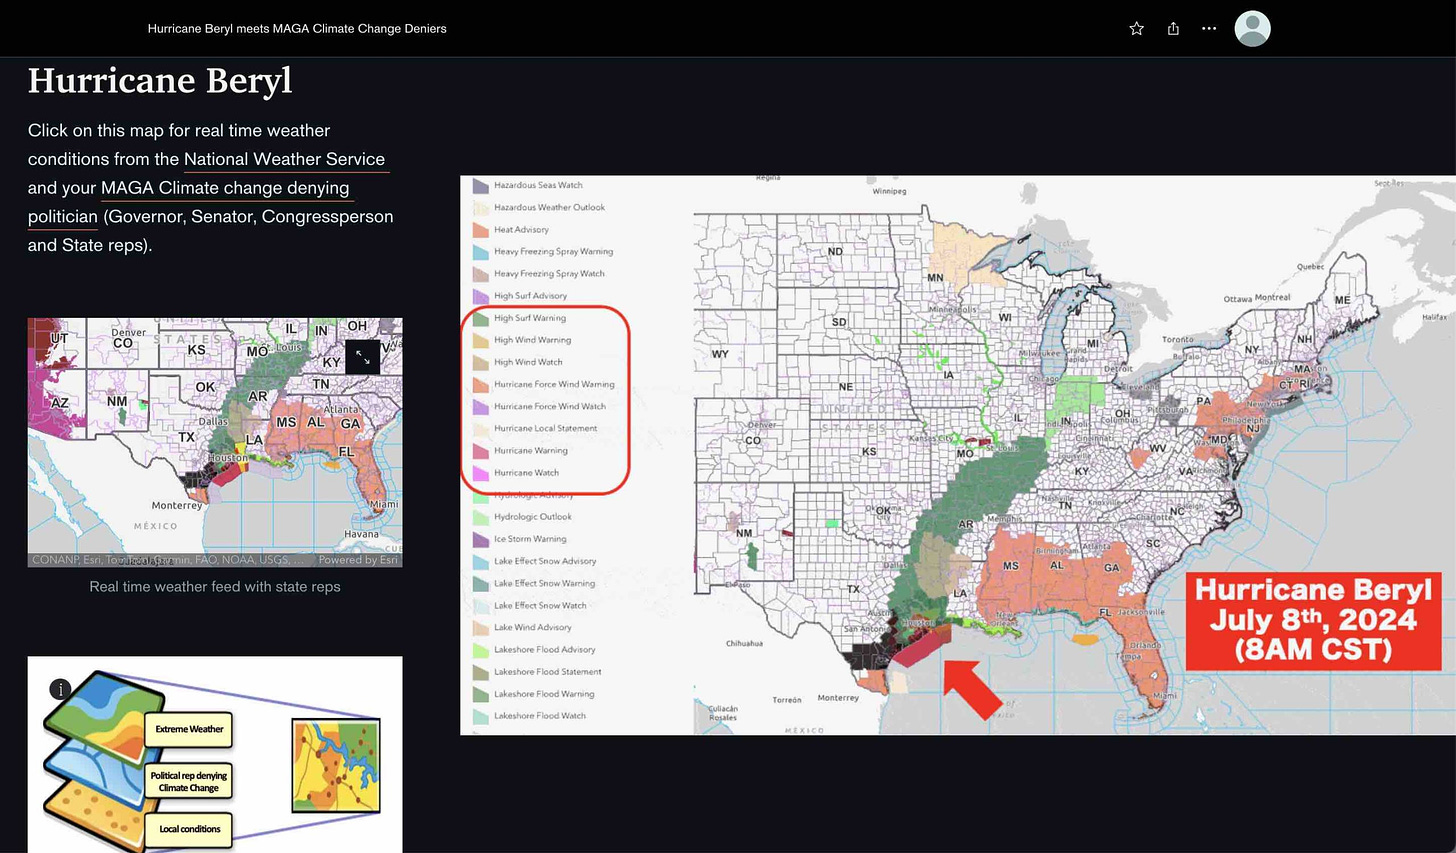Screen dimensions: 1456x853
Task: Click Heavy Freezing Spray Watch legend row
Action: click(538, 274)
